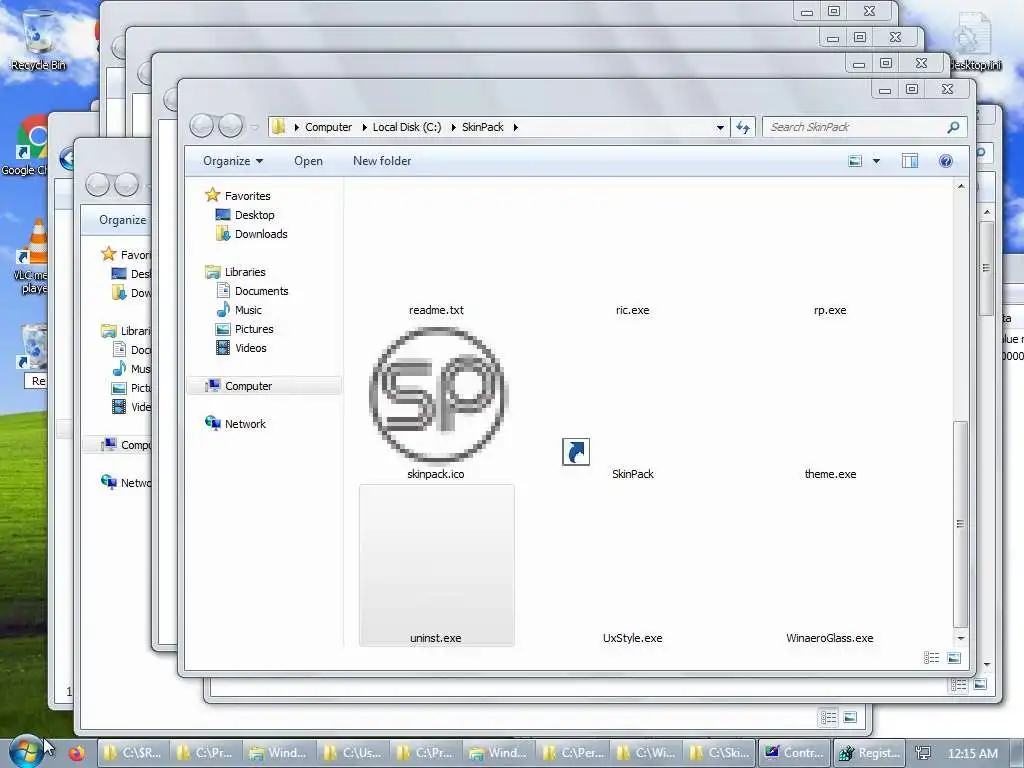Select Desktop in the navigation pane
1024x768 pixels.
click(x=255, y=215)
